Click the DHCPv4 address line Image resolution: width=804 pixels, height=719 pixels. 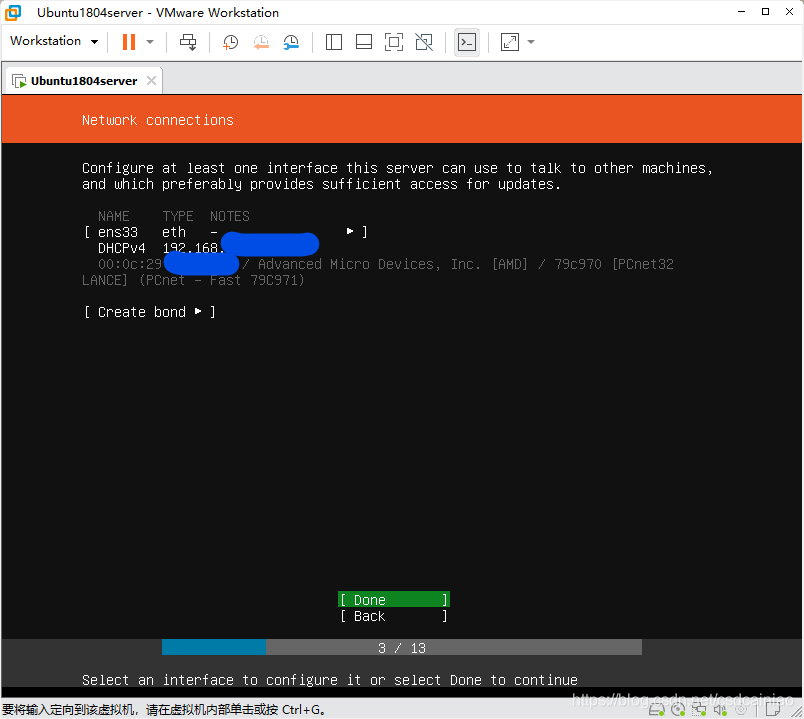(208, 248)
